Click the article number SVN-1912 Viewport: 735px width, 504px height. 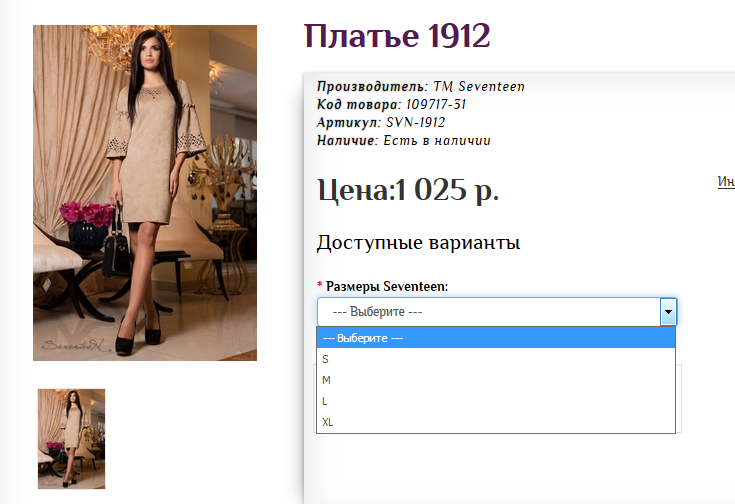click(416, 122)
